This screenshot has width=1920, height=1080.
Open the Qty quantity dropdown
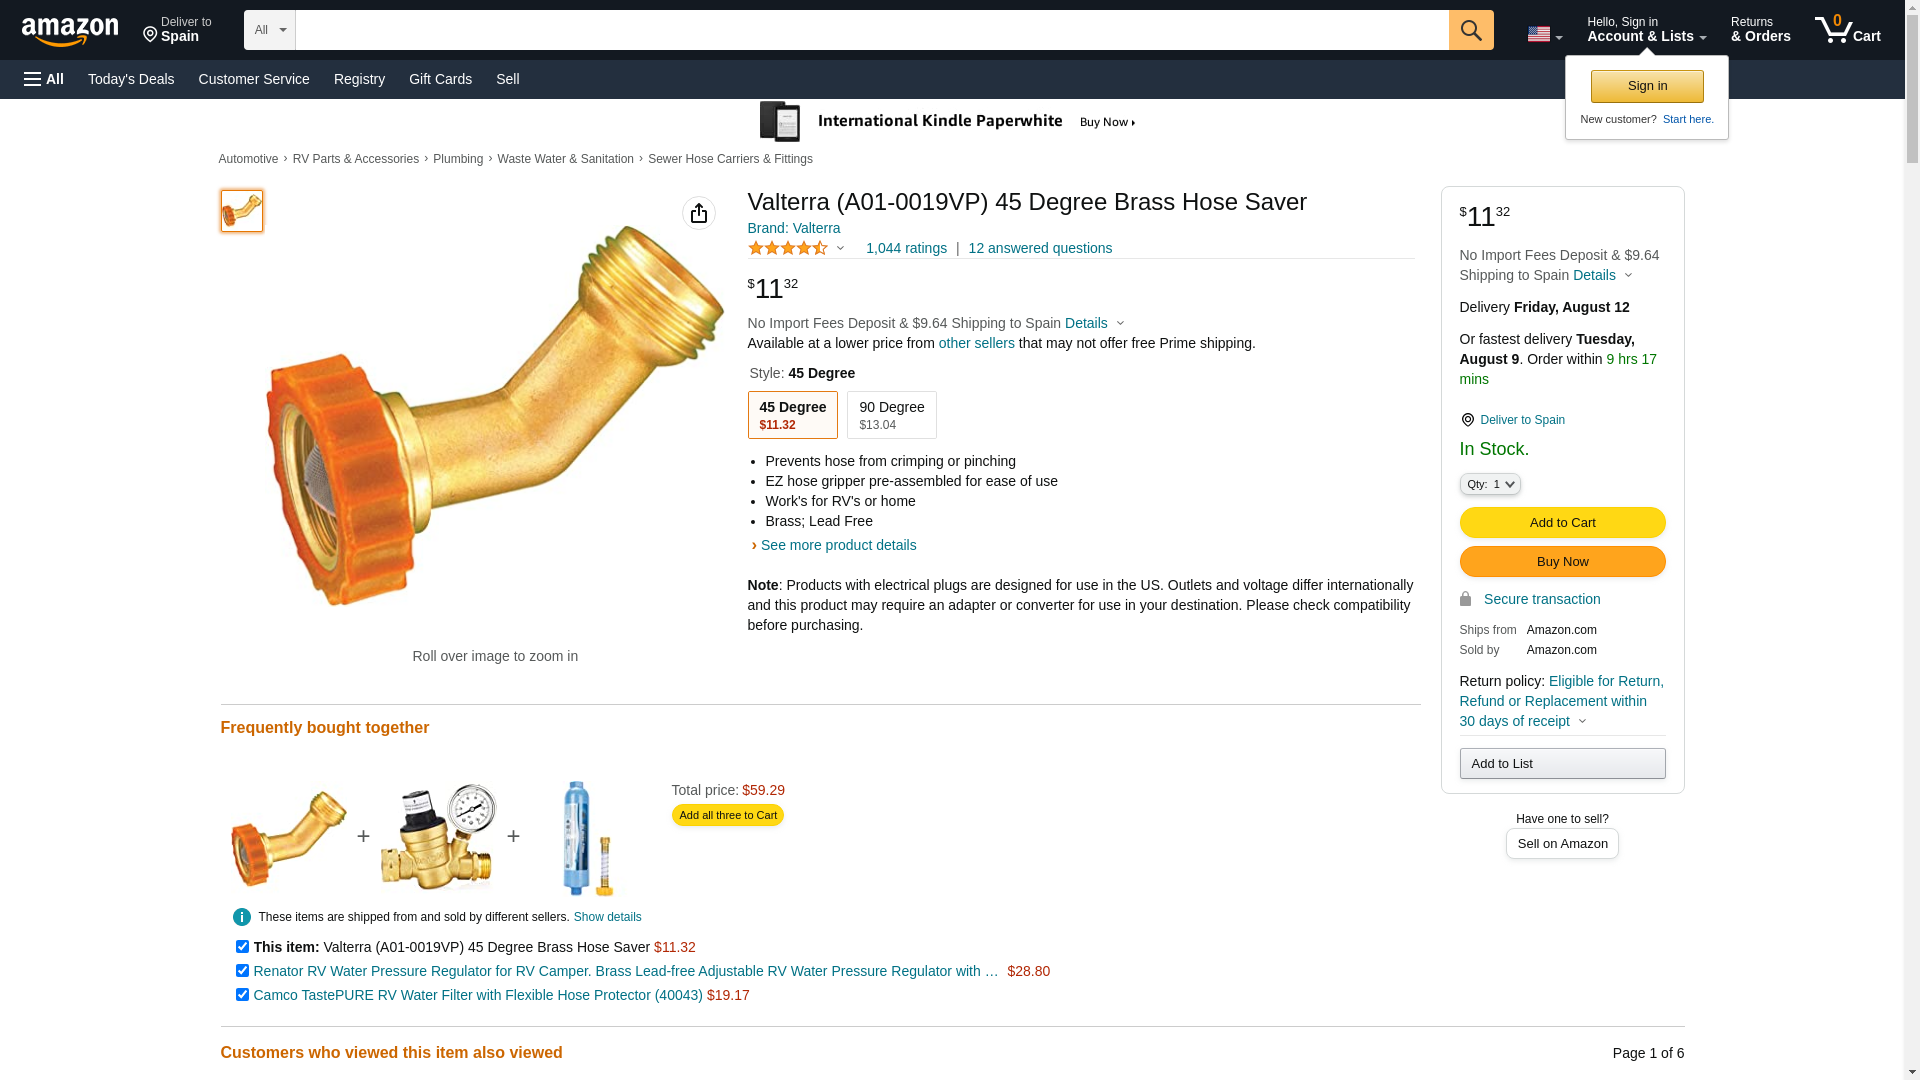[x=1489, y=484]
